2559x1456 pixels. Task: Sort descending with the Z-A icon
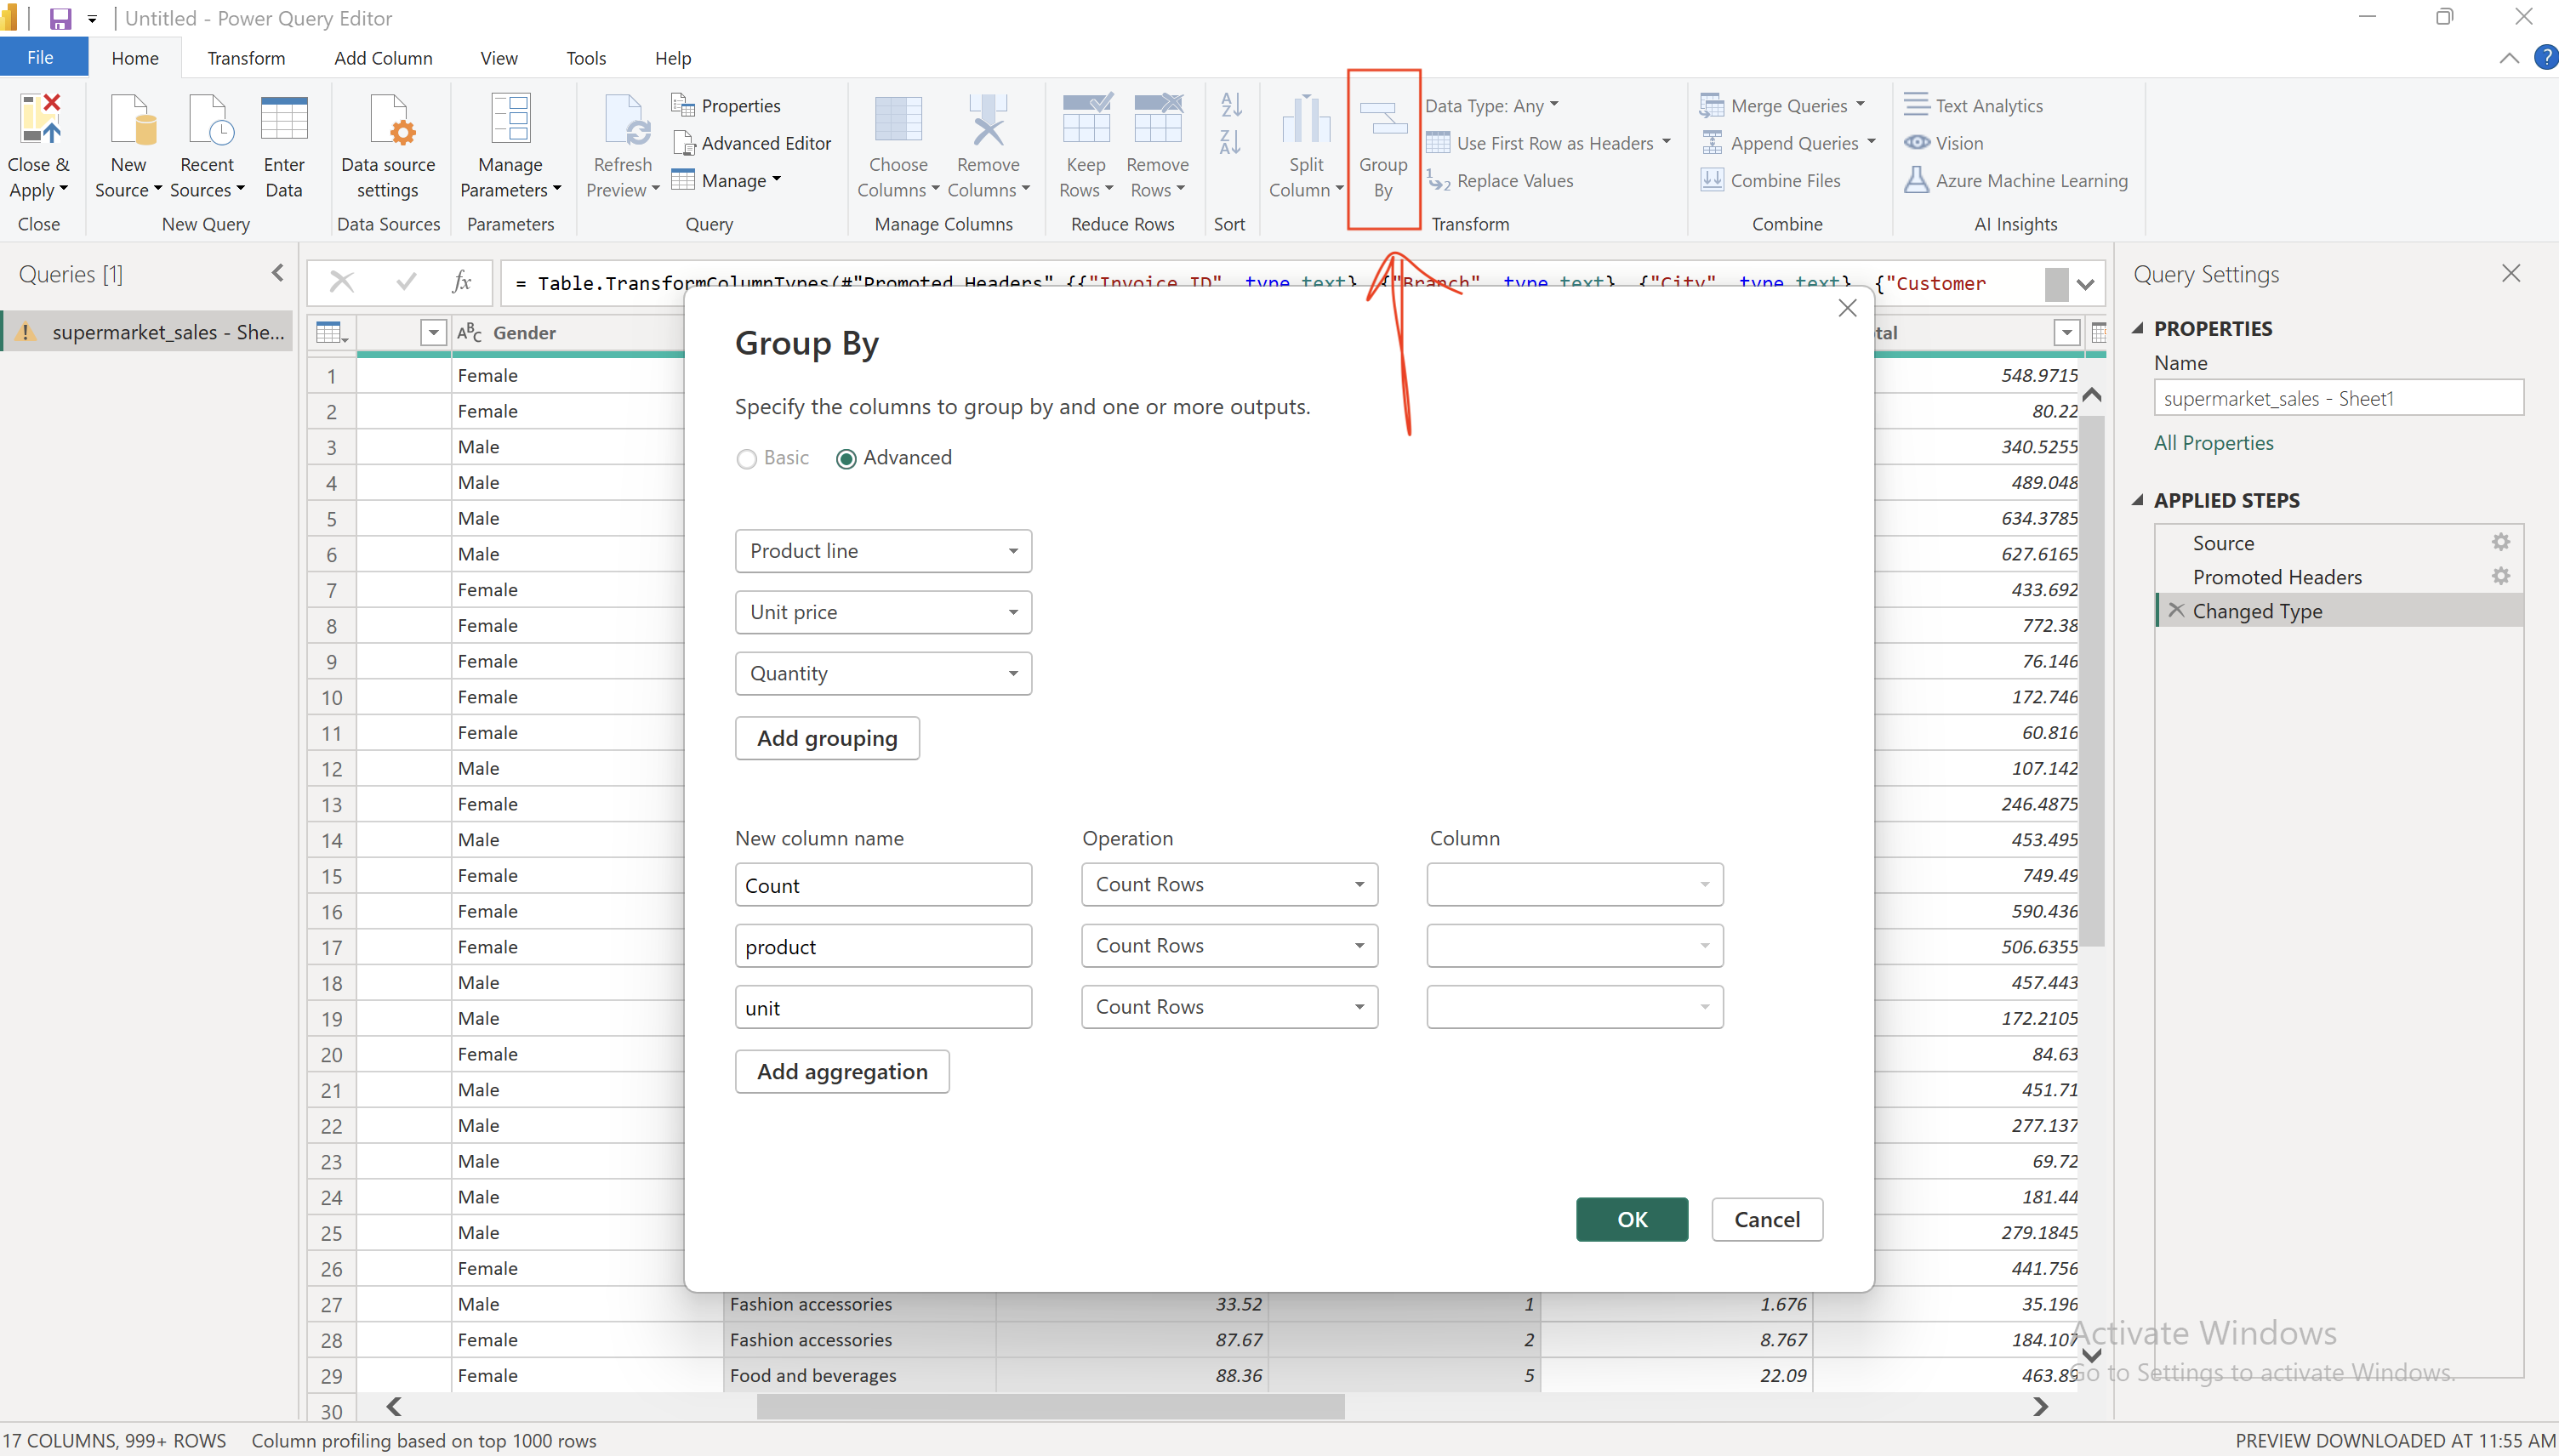pyautogui.click(x=1231, y=143)
